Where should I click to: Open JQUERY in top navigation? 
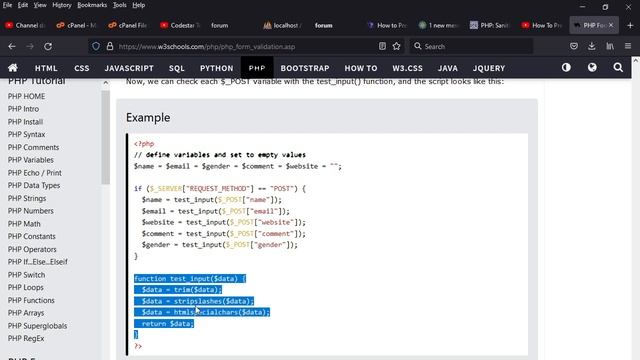pos(489,68)
